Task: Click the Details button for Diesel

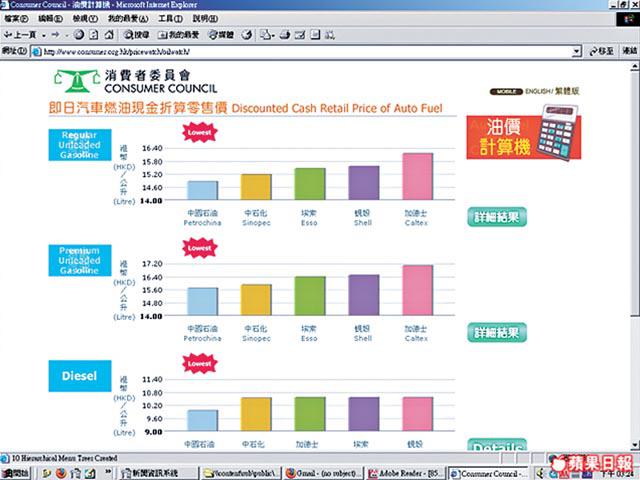Action: pyautogui.click(x=497, y=445)
